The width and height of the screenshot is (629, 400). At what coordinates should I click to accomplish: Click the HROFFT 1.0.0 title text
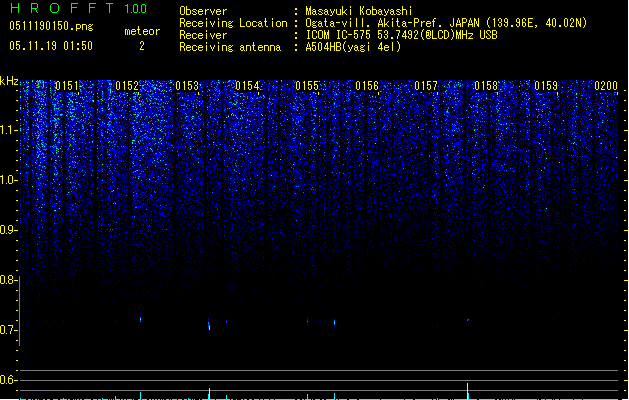(78, 8)
